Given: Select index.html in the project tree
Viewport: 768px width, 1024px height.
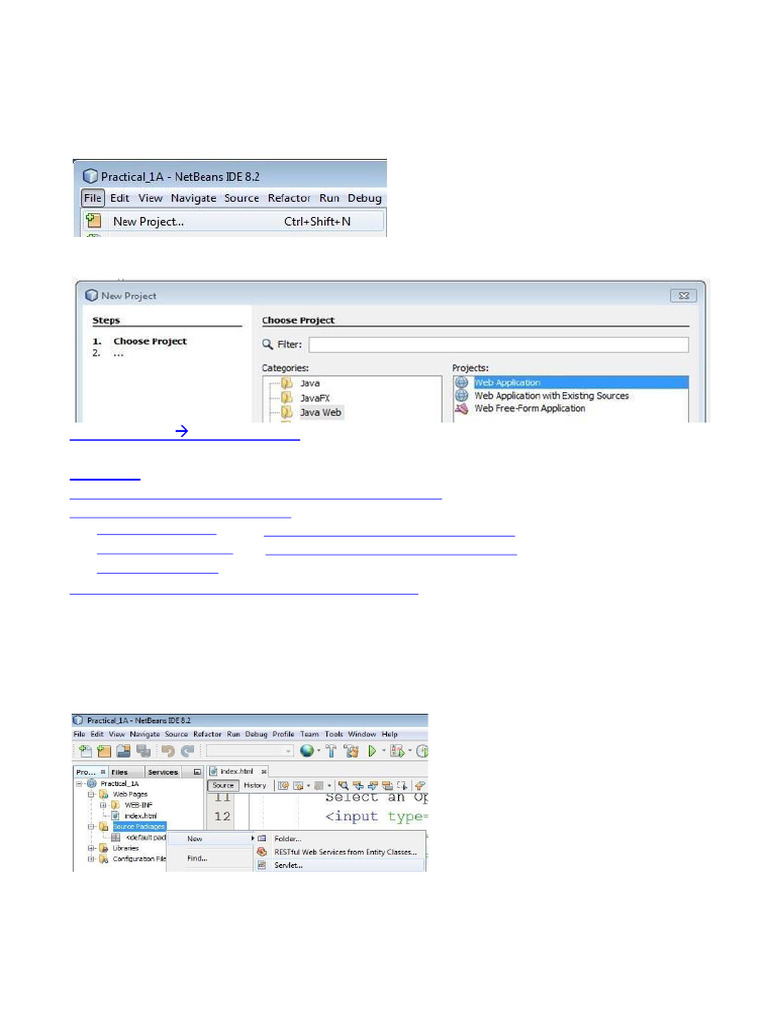Looking at the screenshot, I should click(x=140, y=816).
